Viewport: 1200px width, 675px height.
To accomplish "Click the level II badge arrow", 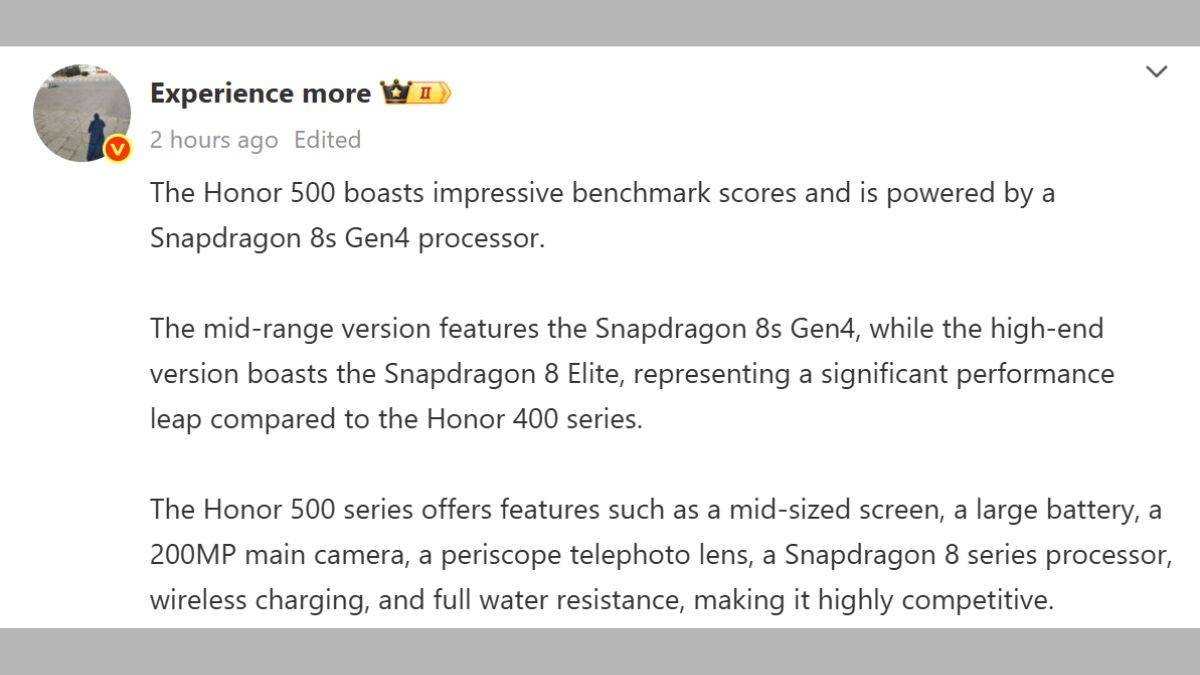I will coord(431,93).
